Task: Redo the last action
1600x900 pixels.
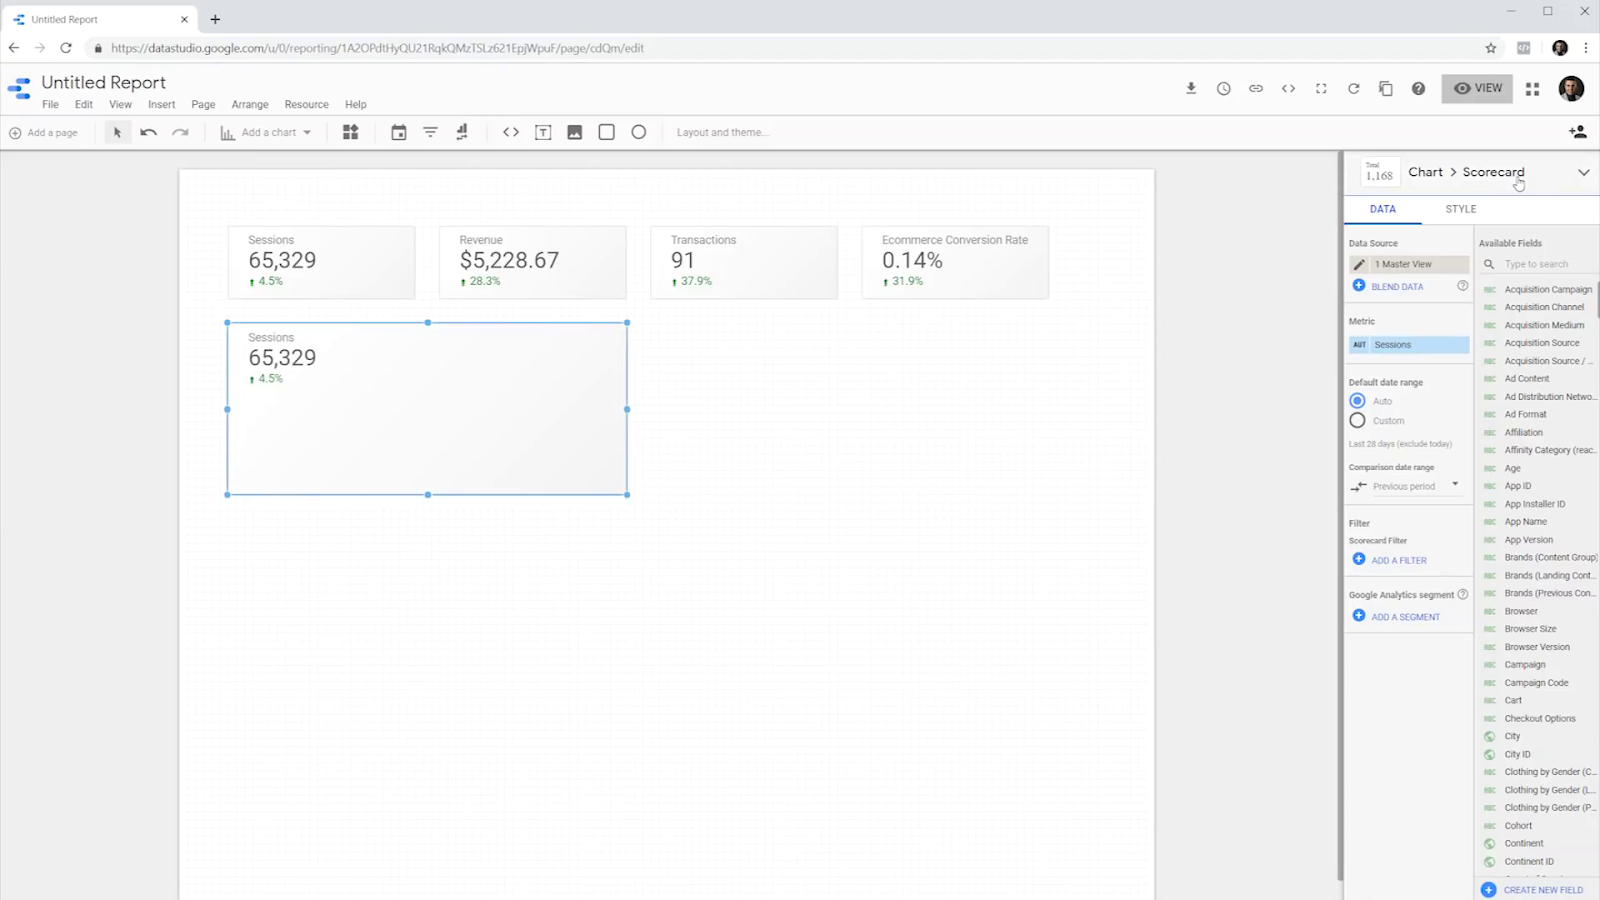Action: click(x=180, y=132)
